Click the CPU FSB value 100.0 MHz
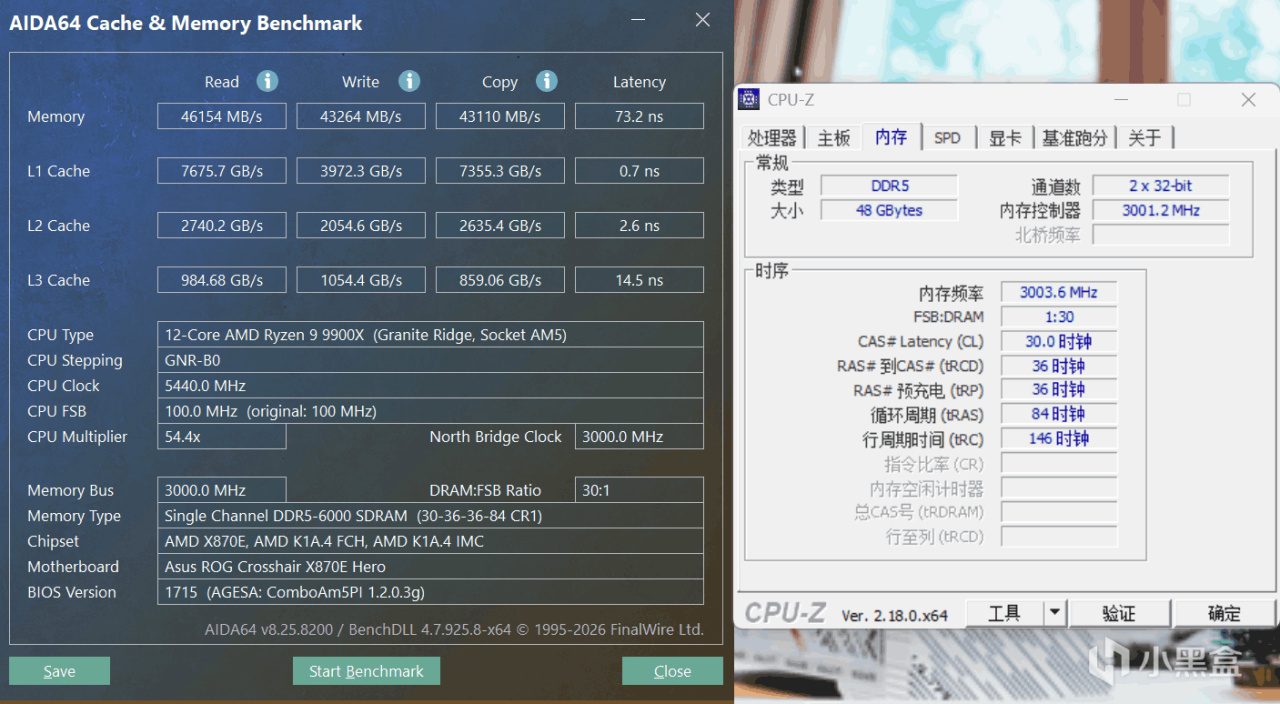 [x=430, y=411]
